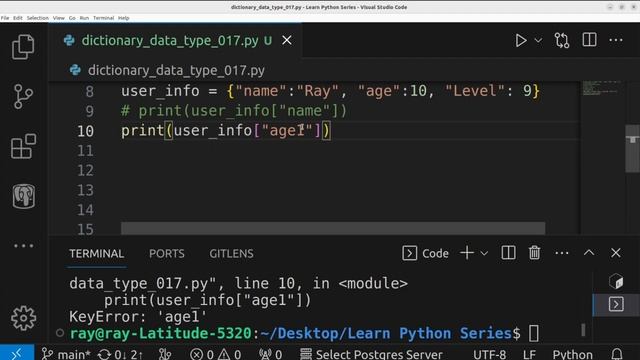Click line number 11 in gutter

85,151
